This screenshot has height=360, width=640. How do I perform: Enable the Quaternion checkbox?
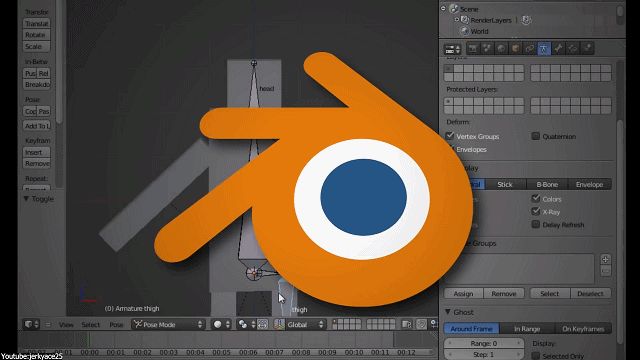click(536, 136)
